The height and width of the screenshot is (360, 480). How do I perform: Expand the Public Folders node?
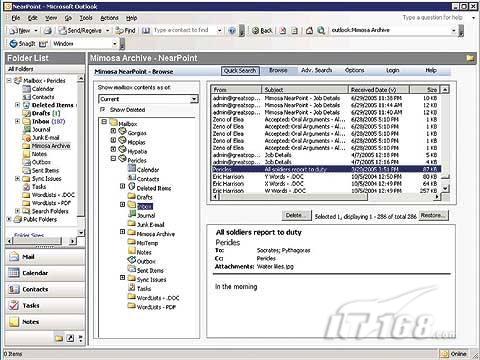[x=9, y=219]
